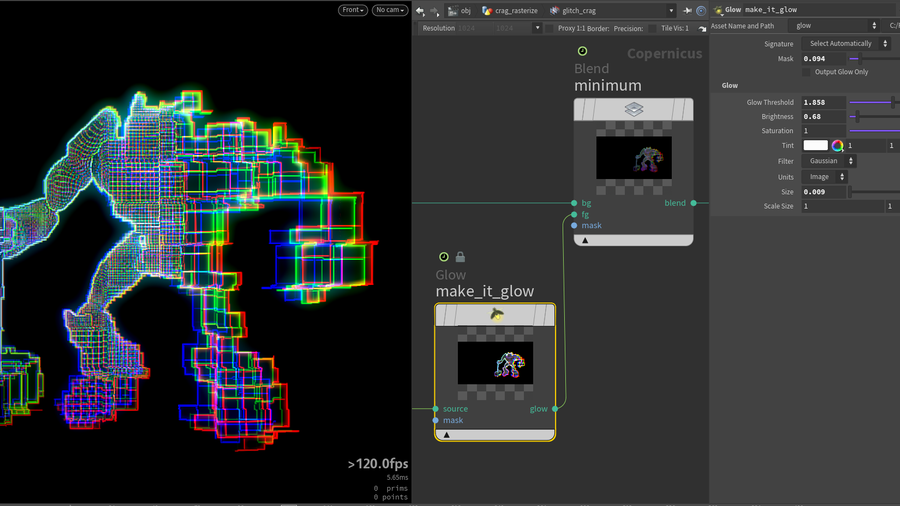The height and width of the screenshot is (506, 900).
Task: Collapse the Blend node with bottom triangle
Action: [585, 240]
